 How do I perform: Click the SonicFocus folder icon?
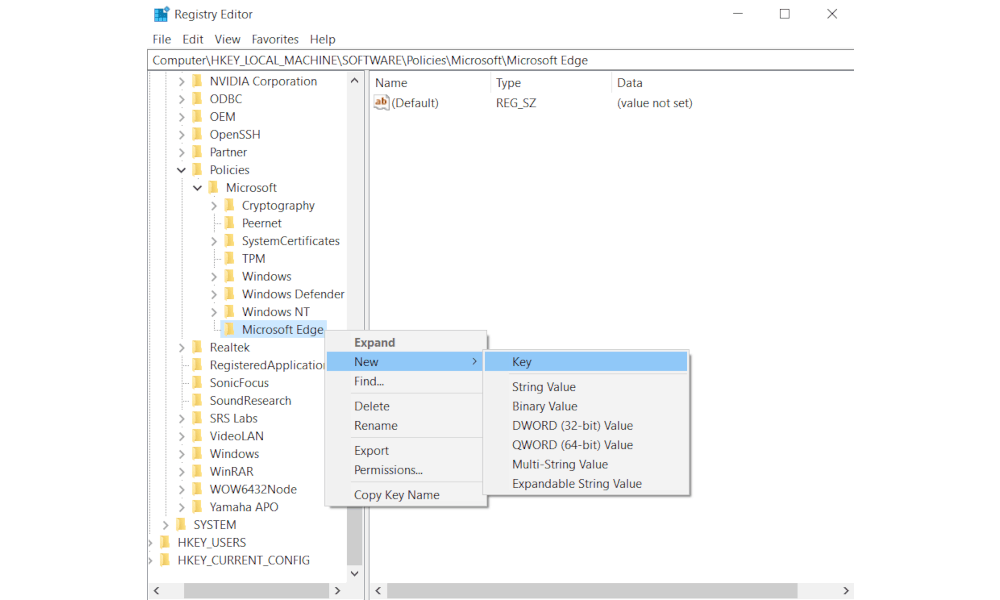pos(197,383)
